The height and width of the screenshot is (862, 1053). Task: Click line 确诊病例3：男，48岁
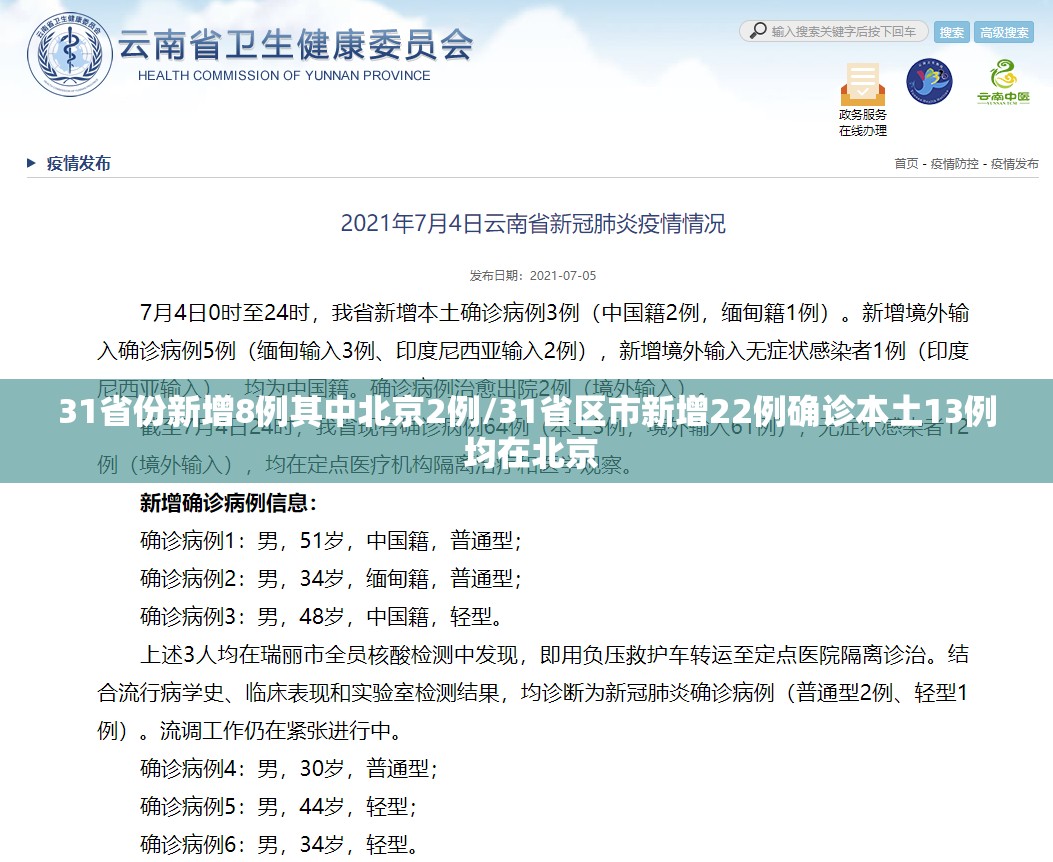tap(322, 616)
